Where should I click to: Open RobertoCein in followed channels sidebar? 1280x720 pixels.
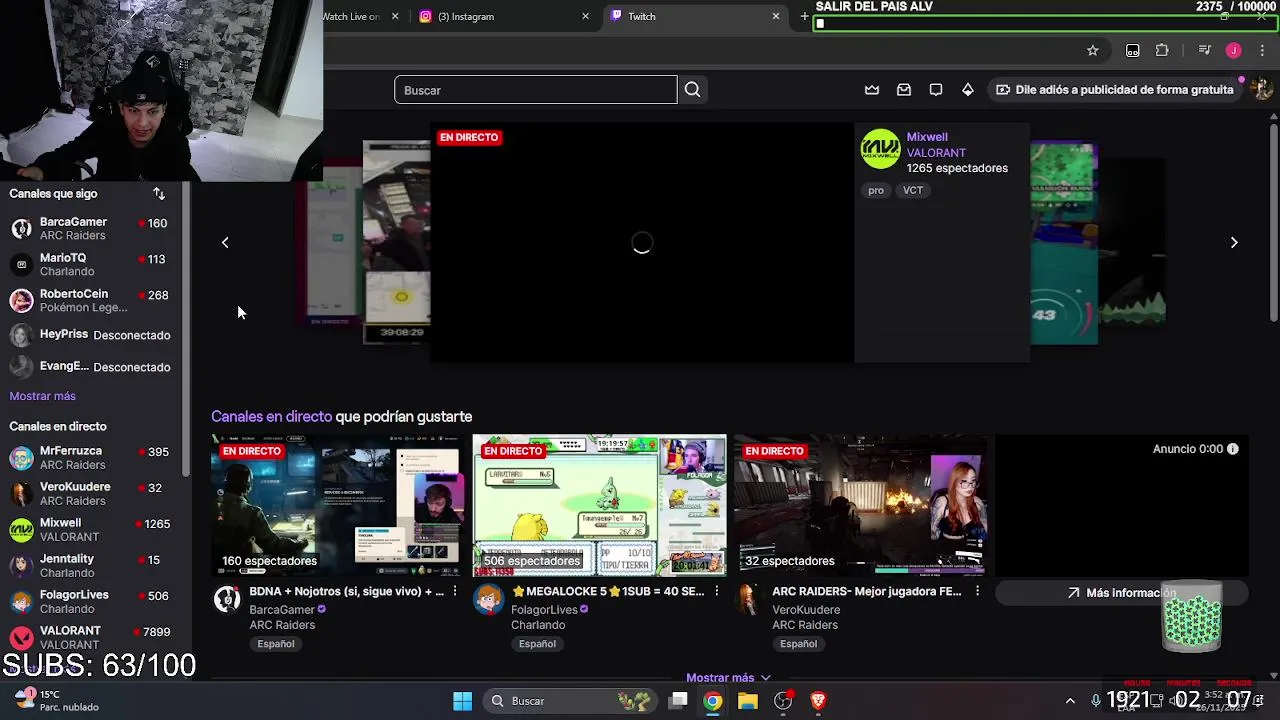(x=90, y=300)
